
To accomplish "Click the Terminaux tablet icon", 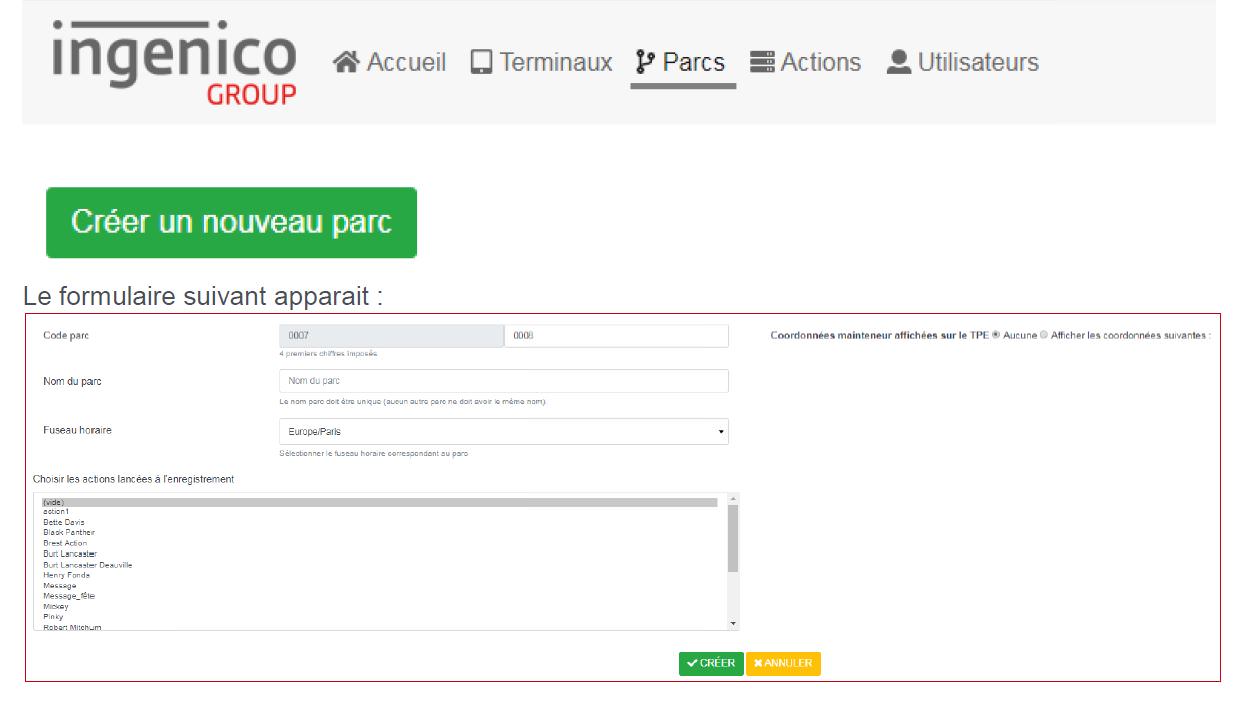I will tap(481, 63).
